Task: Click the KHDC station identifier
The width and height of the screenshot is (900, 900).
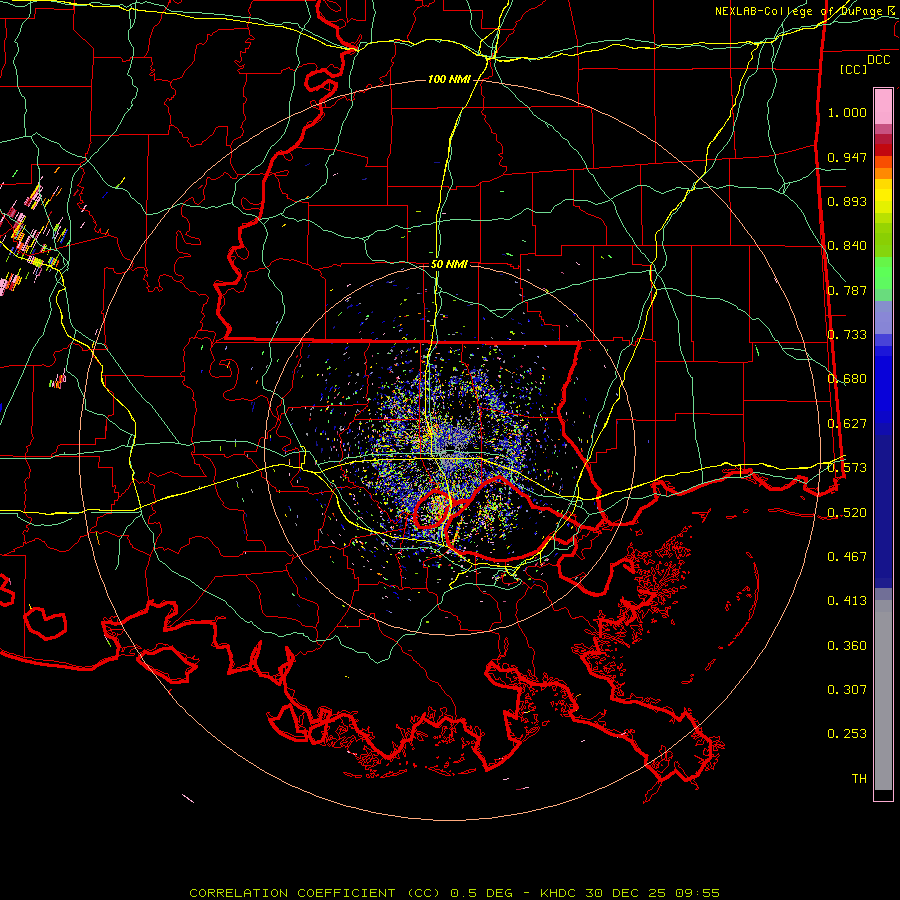Action: click(x=560, y=893)
